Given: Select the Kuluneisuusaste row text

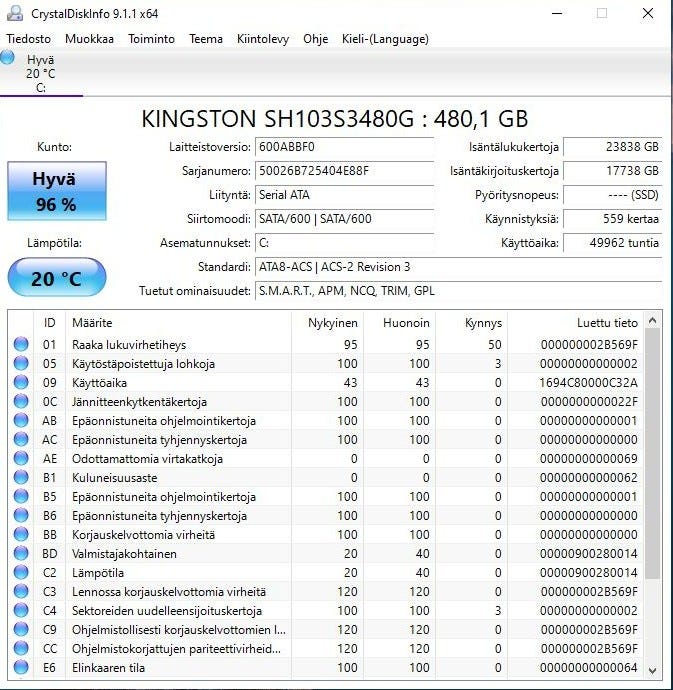Looking at the screenshot, I should 114,478.
